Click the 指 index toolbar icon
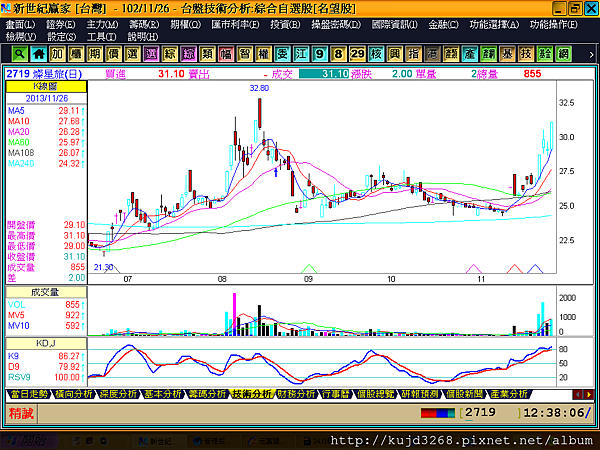This screenshot has height=450, width=600. pyautogui.click(x=413, y=54)
